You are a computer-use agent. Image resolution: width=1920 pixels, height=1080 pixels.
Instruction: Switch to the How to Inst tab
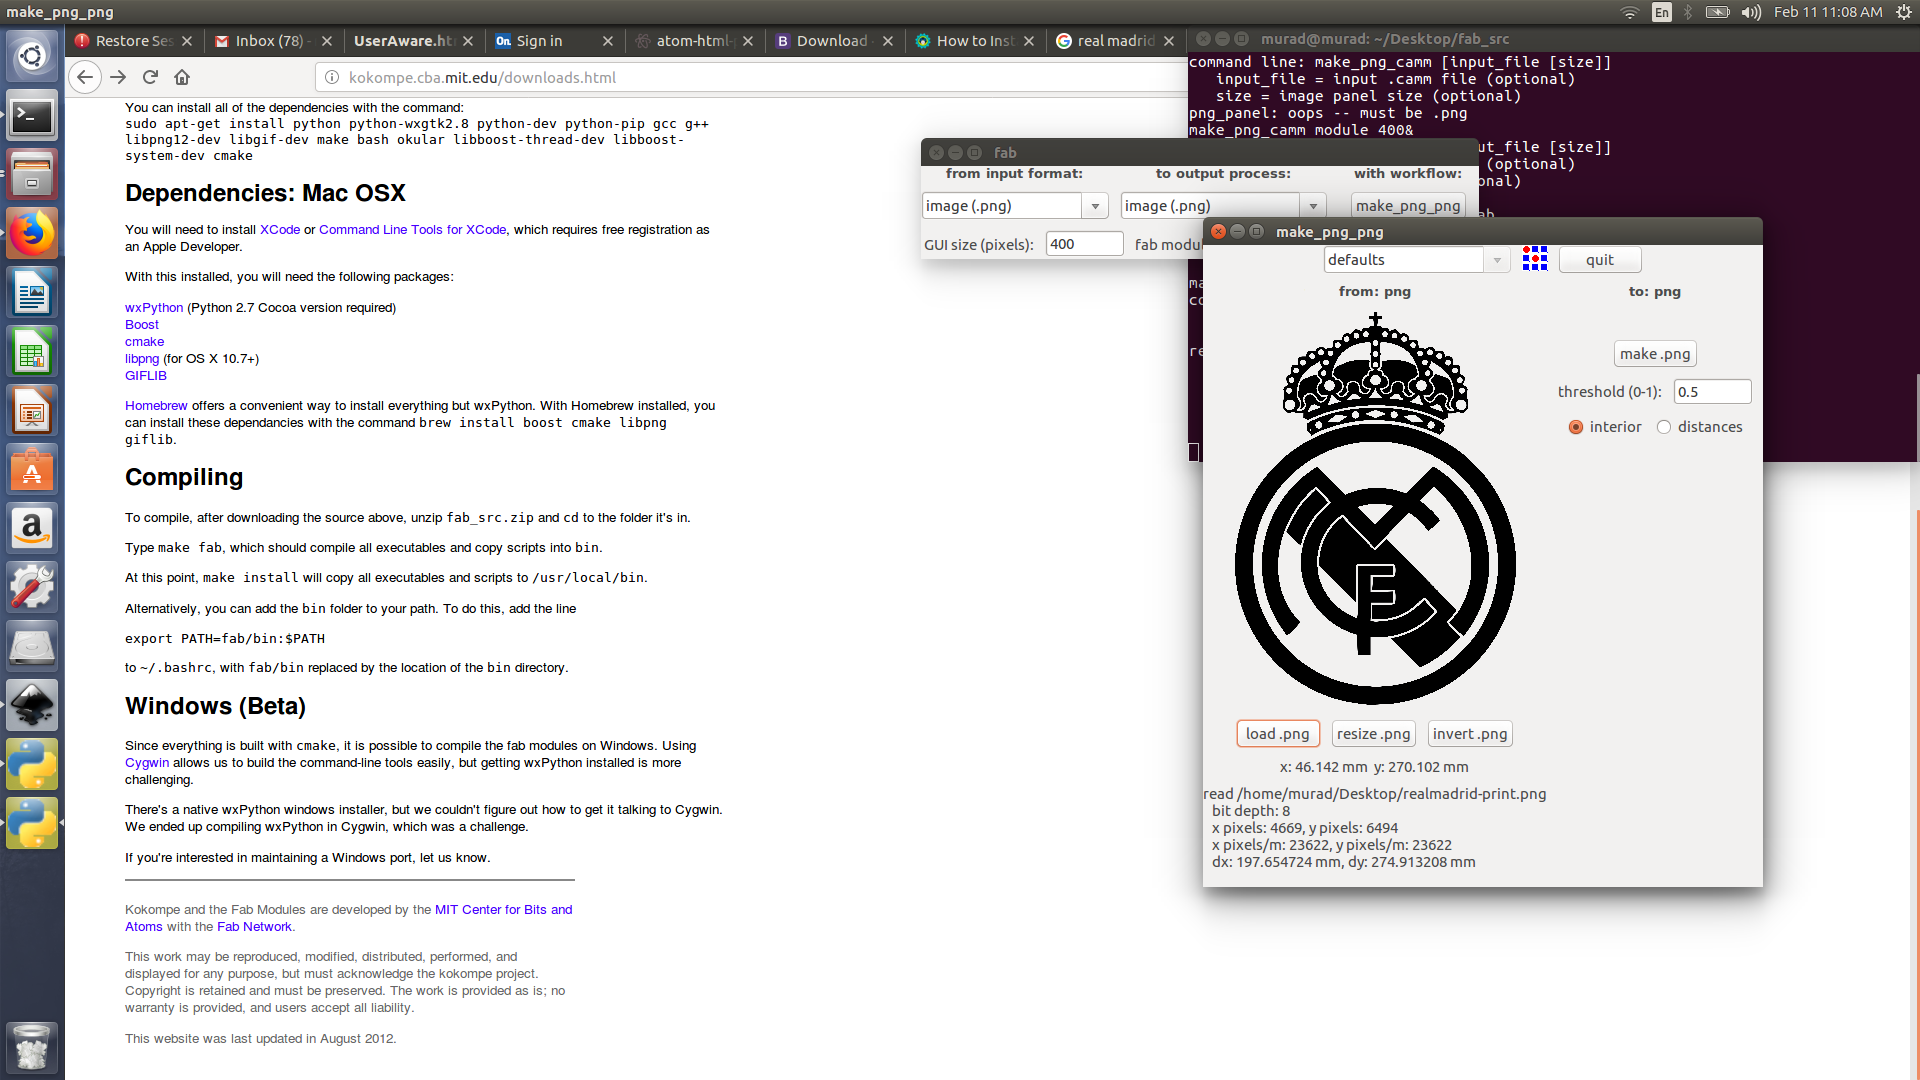(975, 41)
